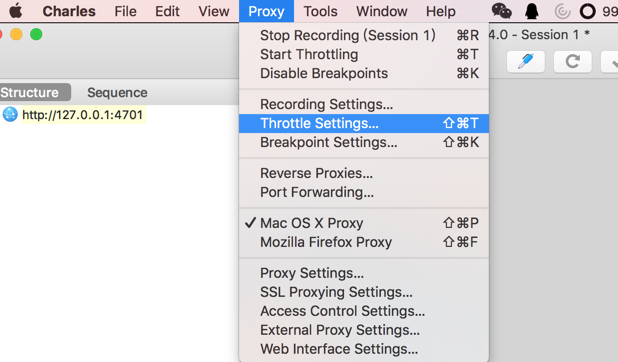Click the pen compose icon in toolbar
The image size is (618, 362).
click(526, 62)
